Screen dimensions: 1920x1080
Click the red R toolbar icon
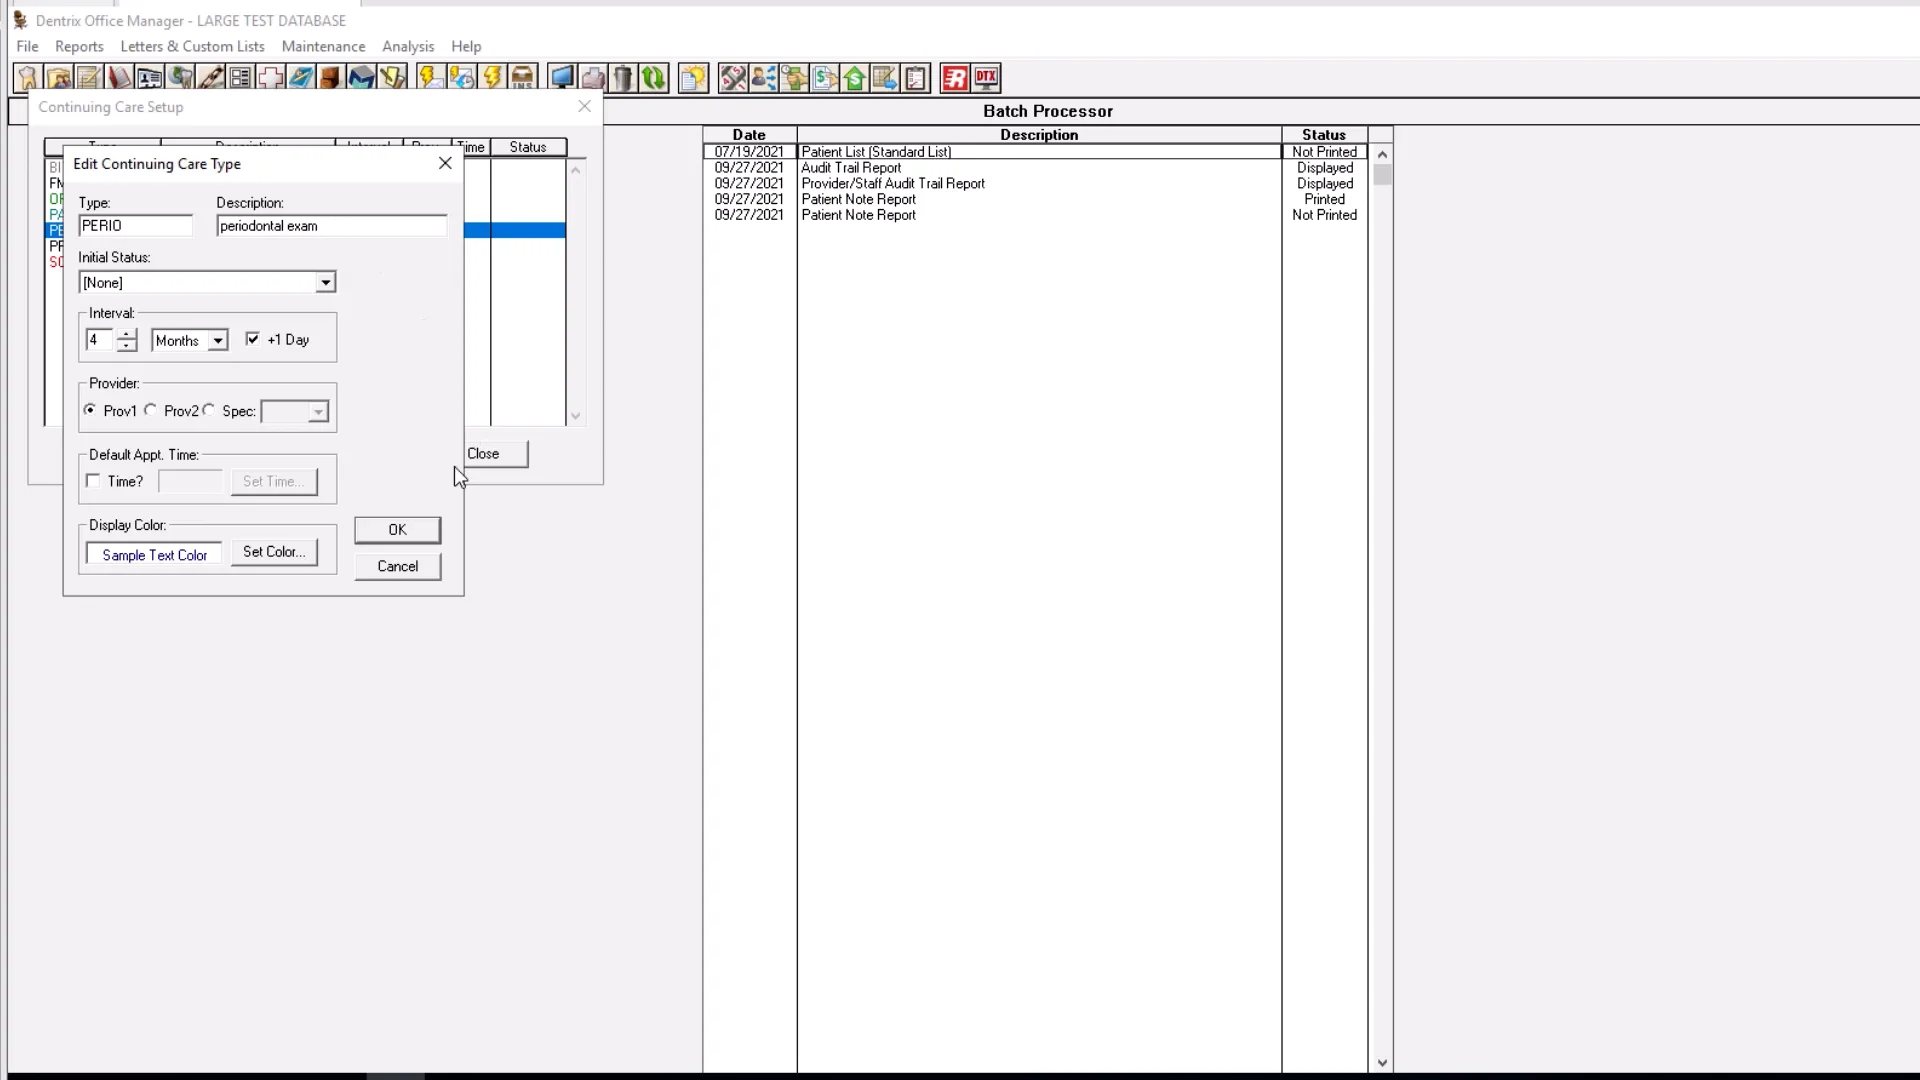pyautogui.click(x=955, y=78)
